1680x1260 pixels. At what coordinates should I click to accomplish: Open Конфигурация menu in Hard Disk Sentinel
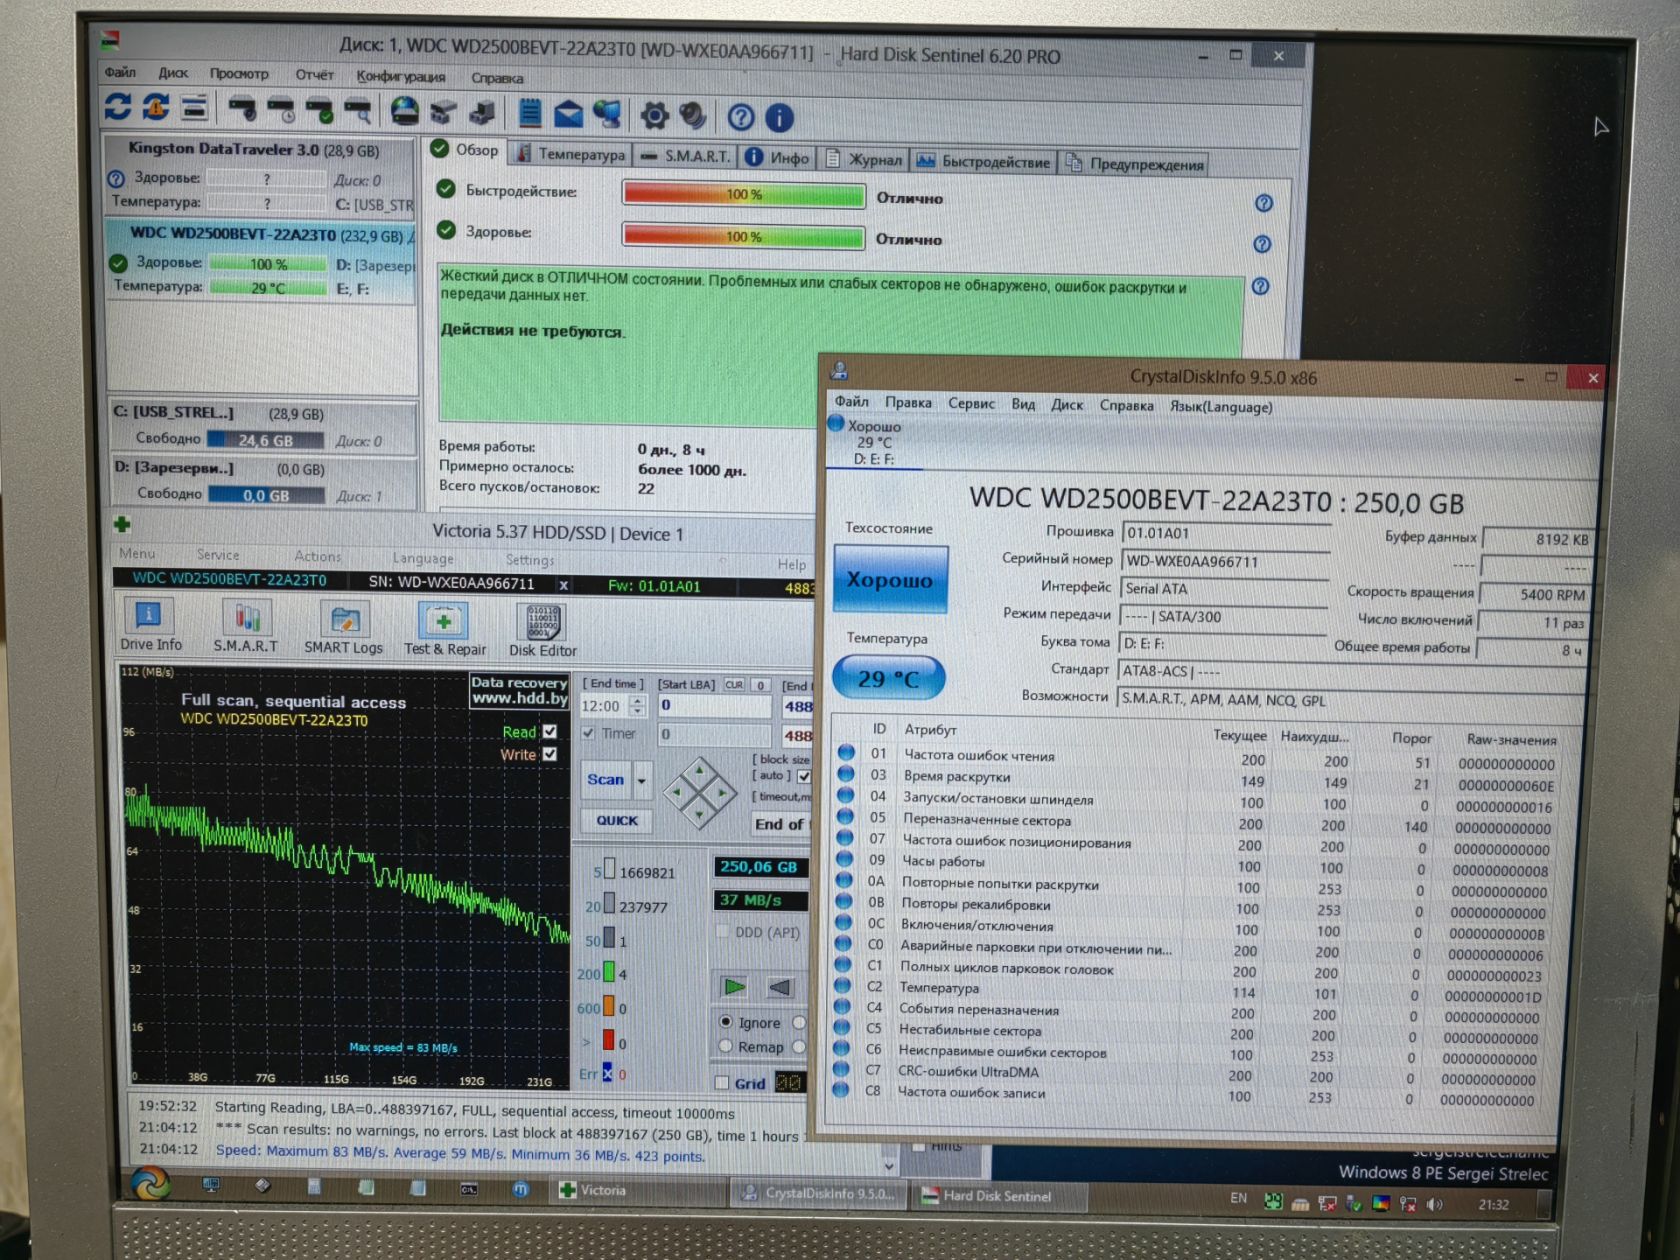[x=401, y=76]
